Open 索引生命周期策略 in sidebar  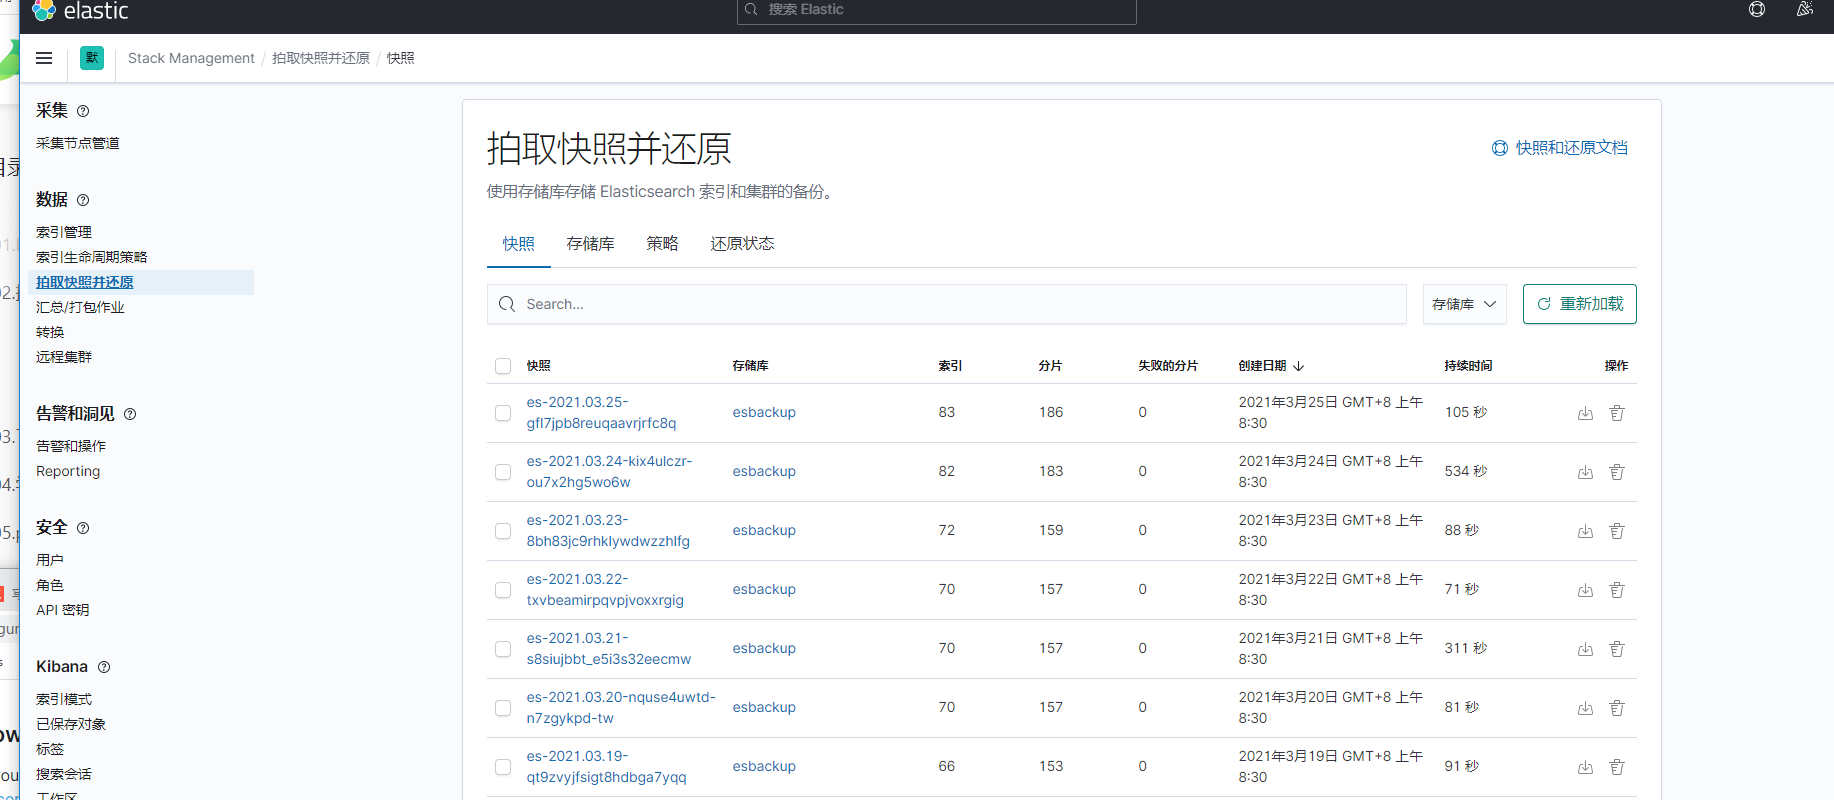(91, 257)
